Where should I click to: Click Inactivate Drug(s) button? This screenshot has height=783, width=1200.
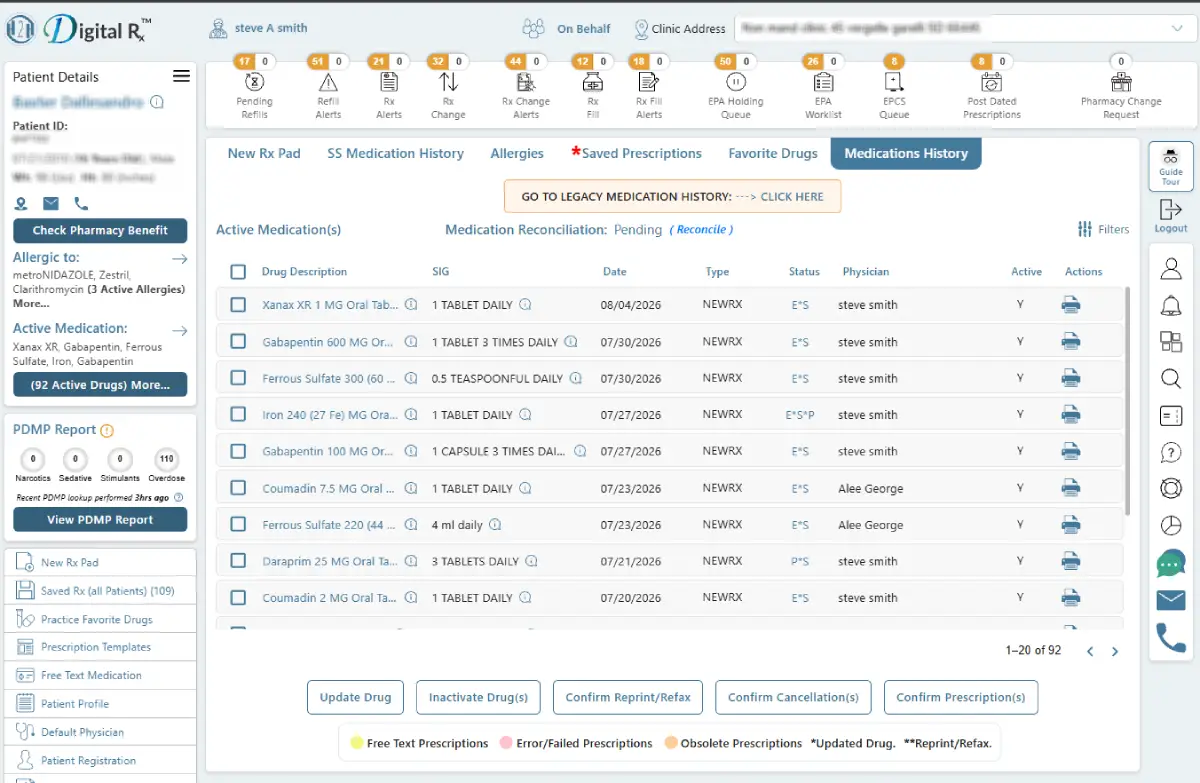click(x=479, y=697)
